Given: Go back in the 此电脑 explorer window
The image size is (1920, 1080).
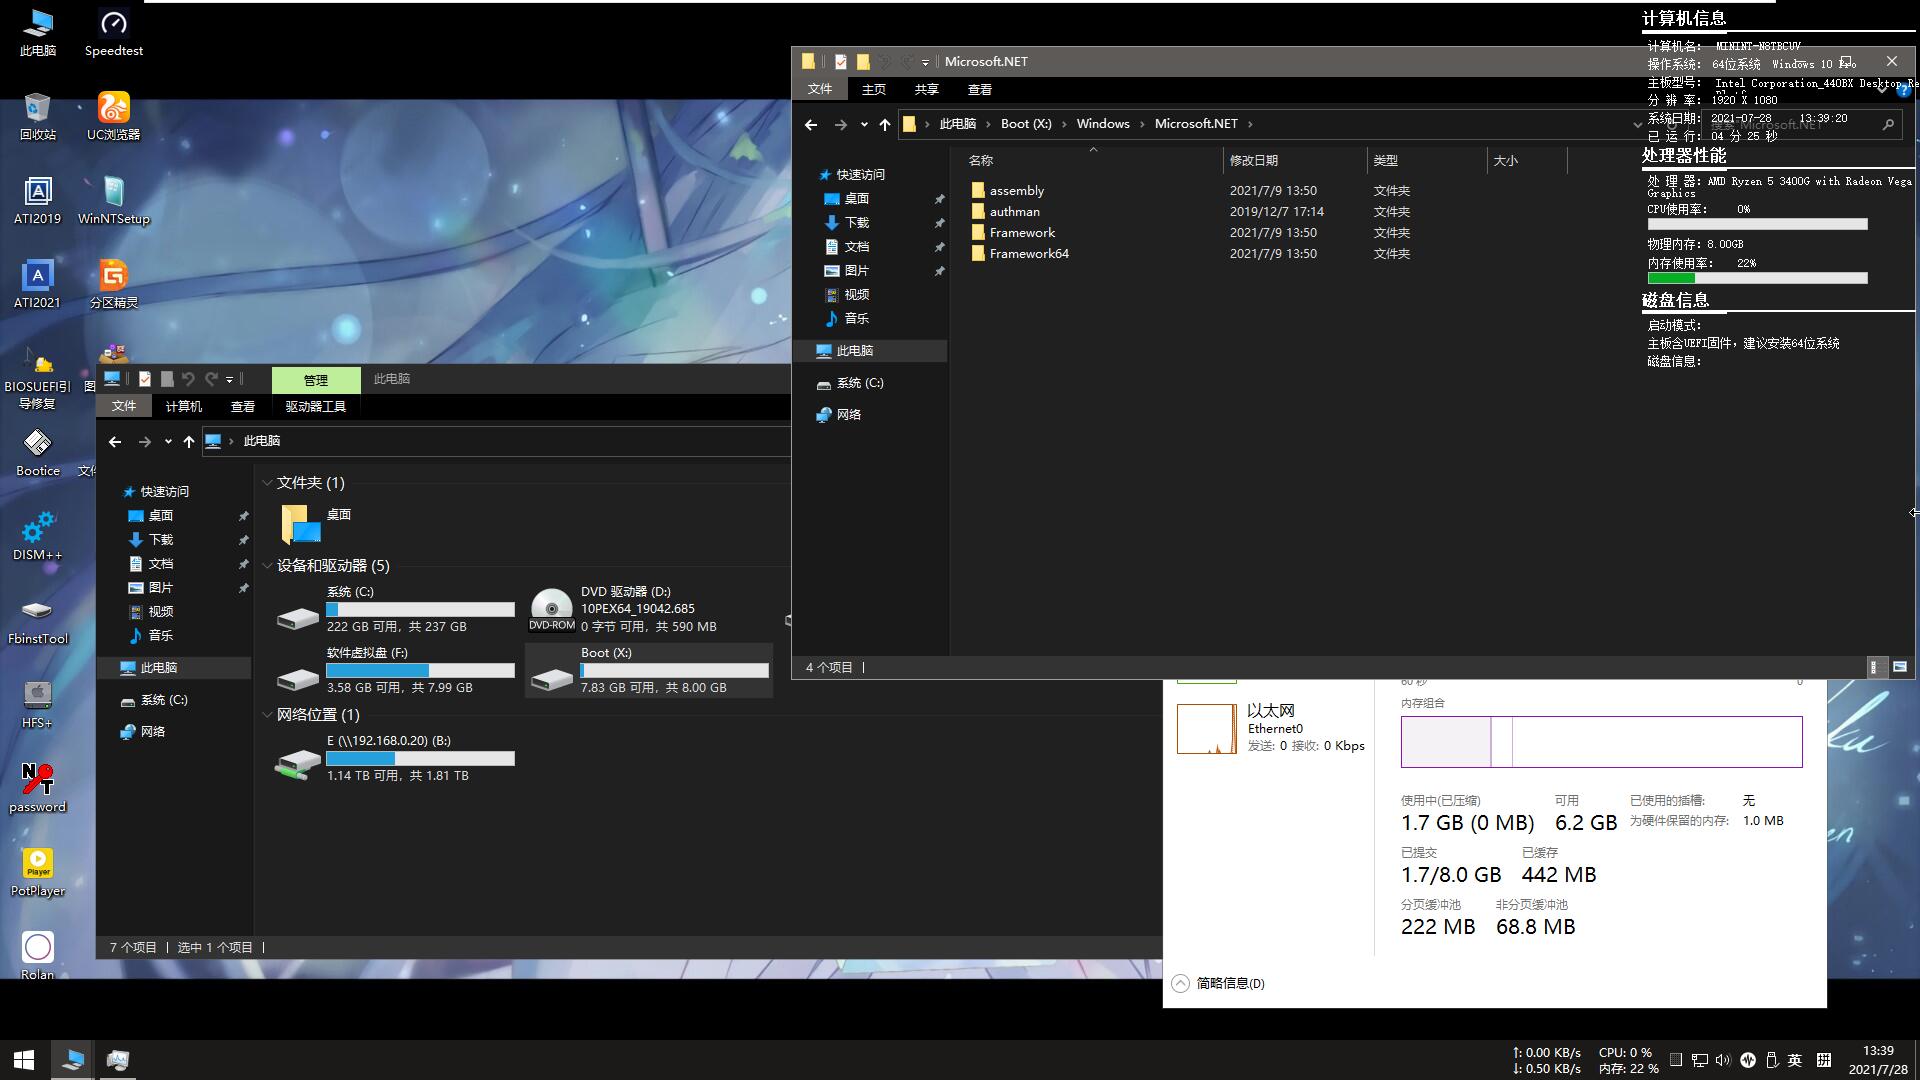Looking at the screenshot, I should (x=115, y=441).
